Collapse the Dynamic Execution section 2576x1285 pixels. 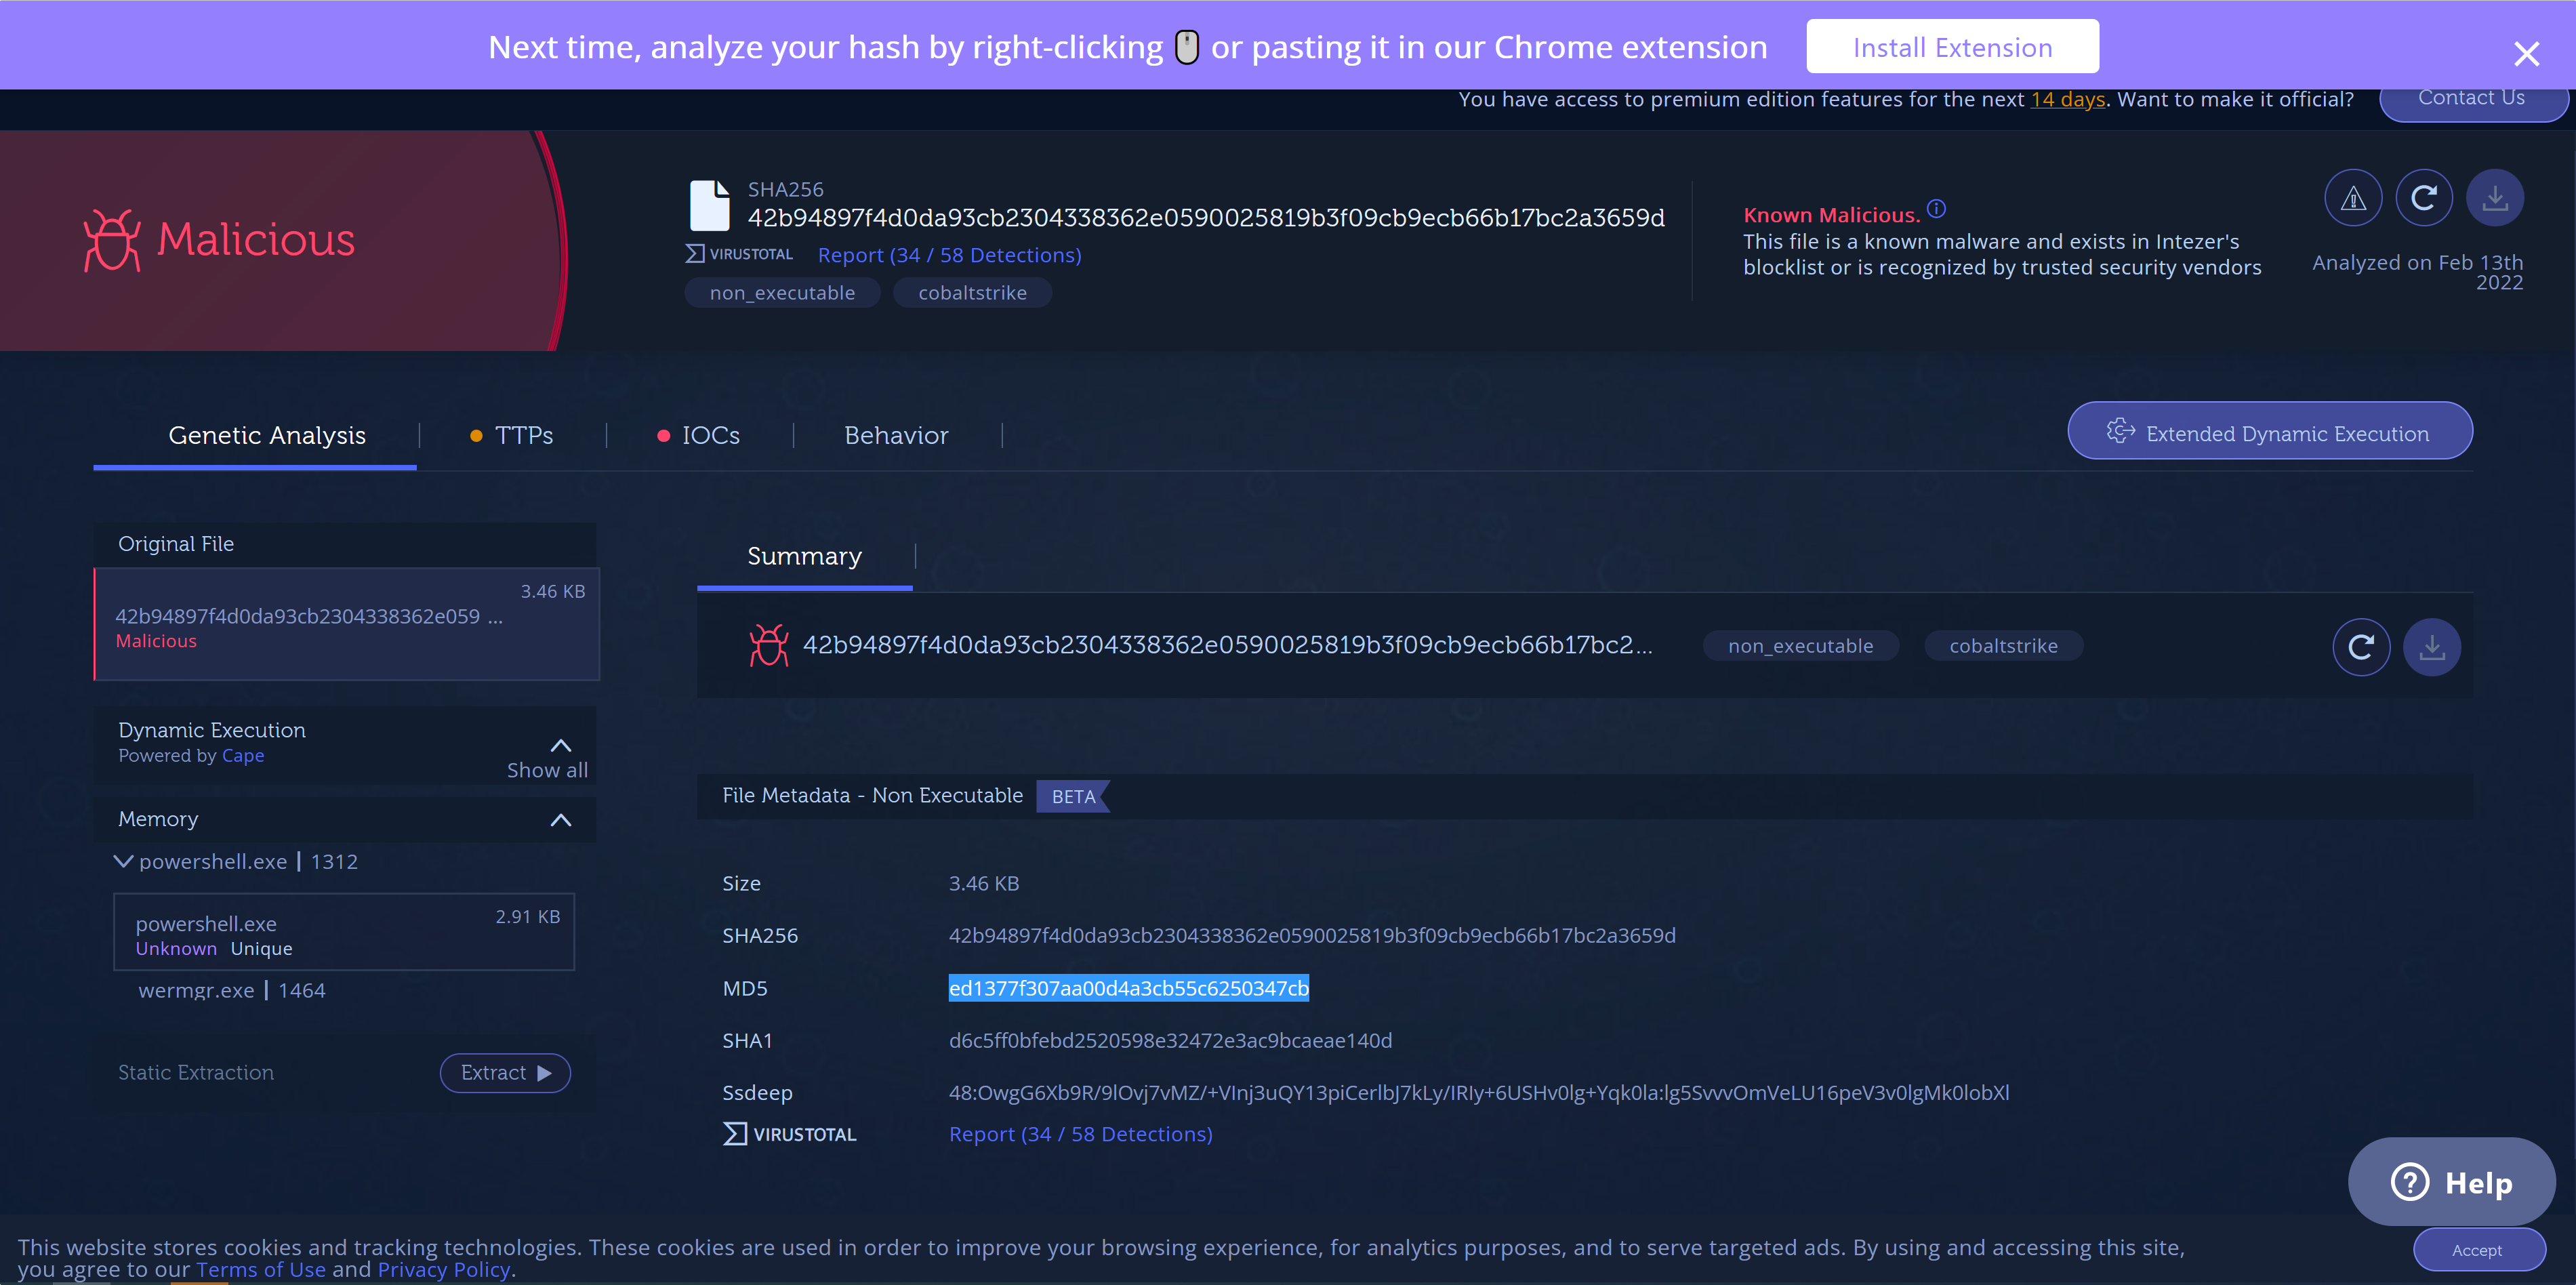pos(560,745)
